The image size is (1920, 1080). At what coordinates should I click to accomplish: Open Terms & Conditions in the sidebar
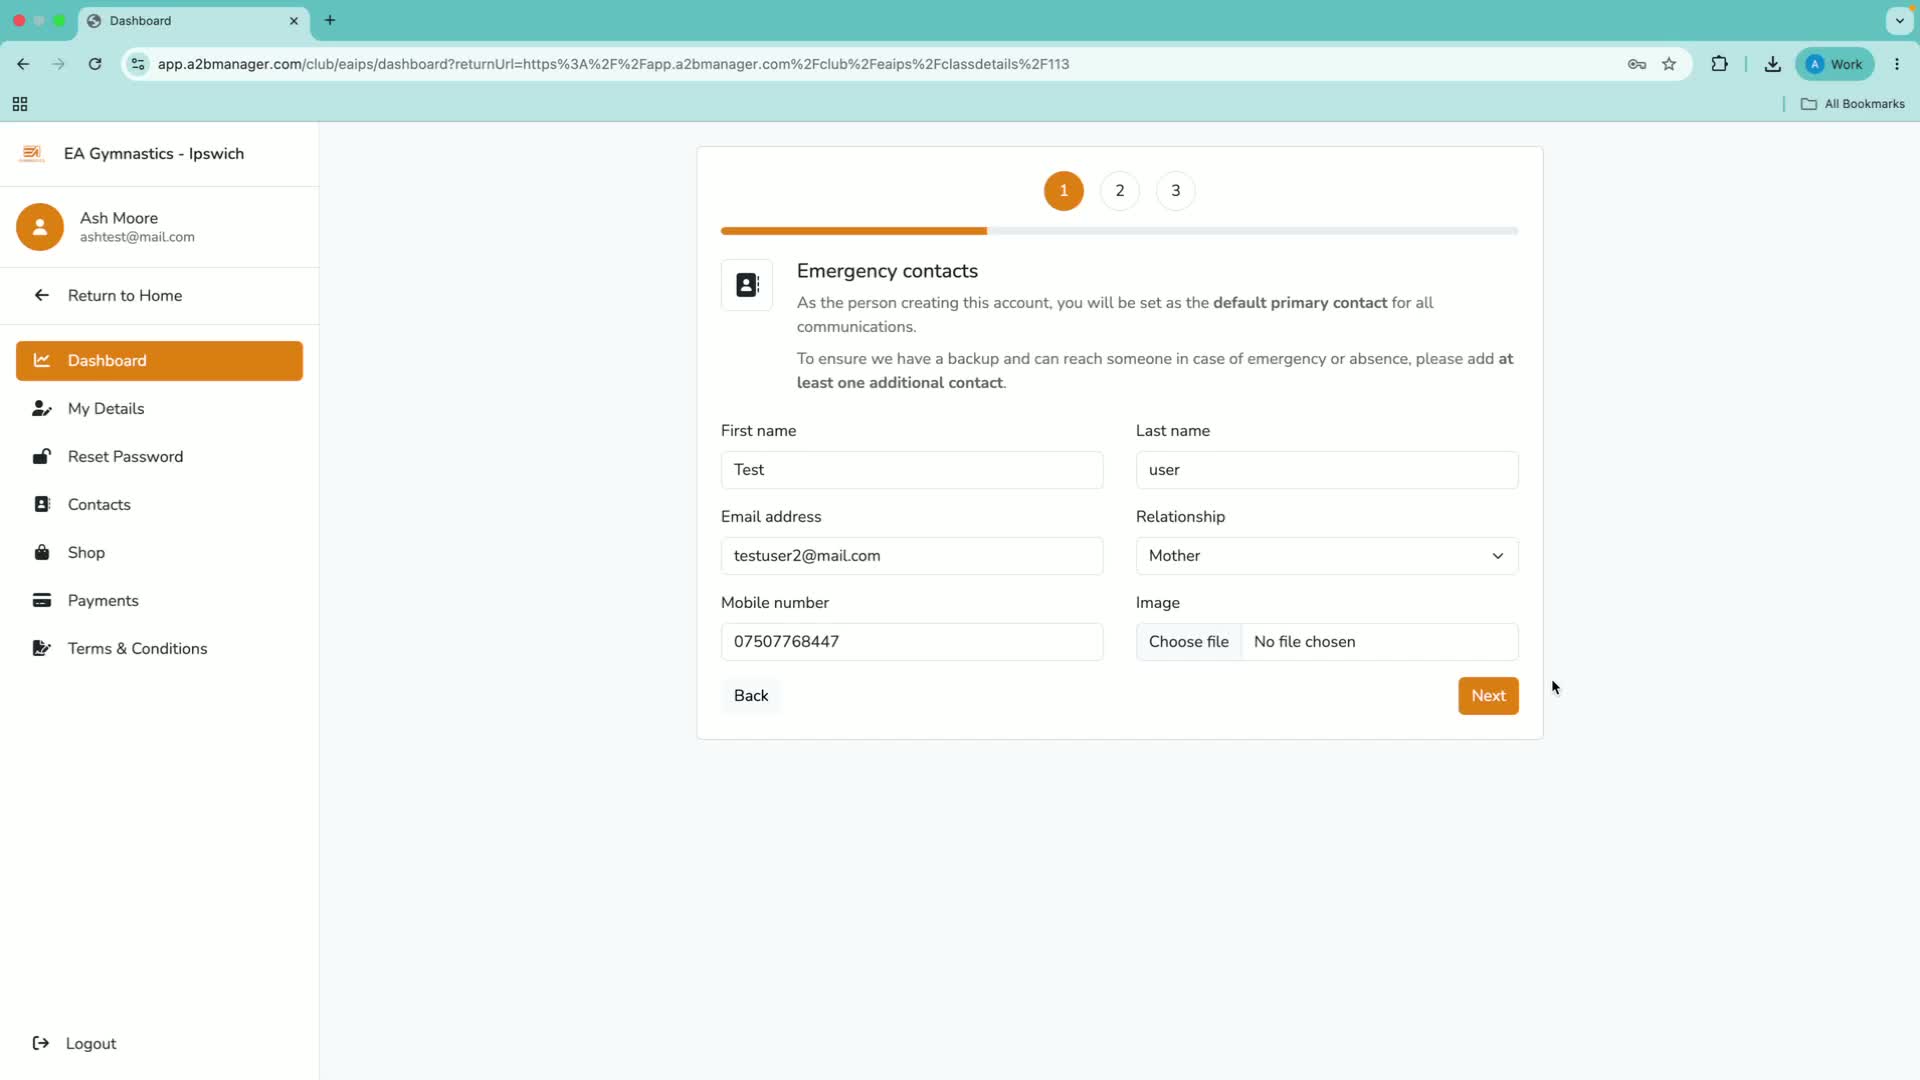[x=159, y=649]
